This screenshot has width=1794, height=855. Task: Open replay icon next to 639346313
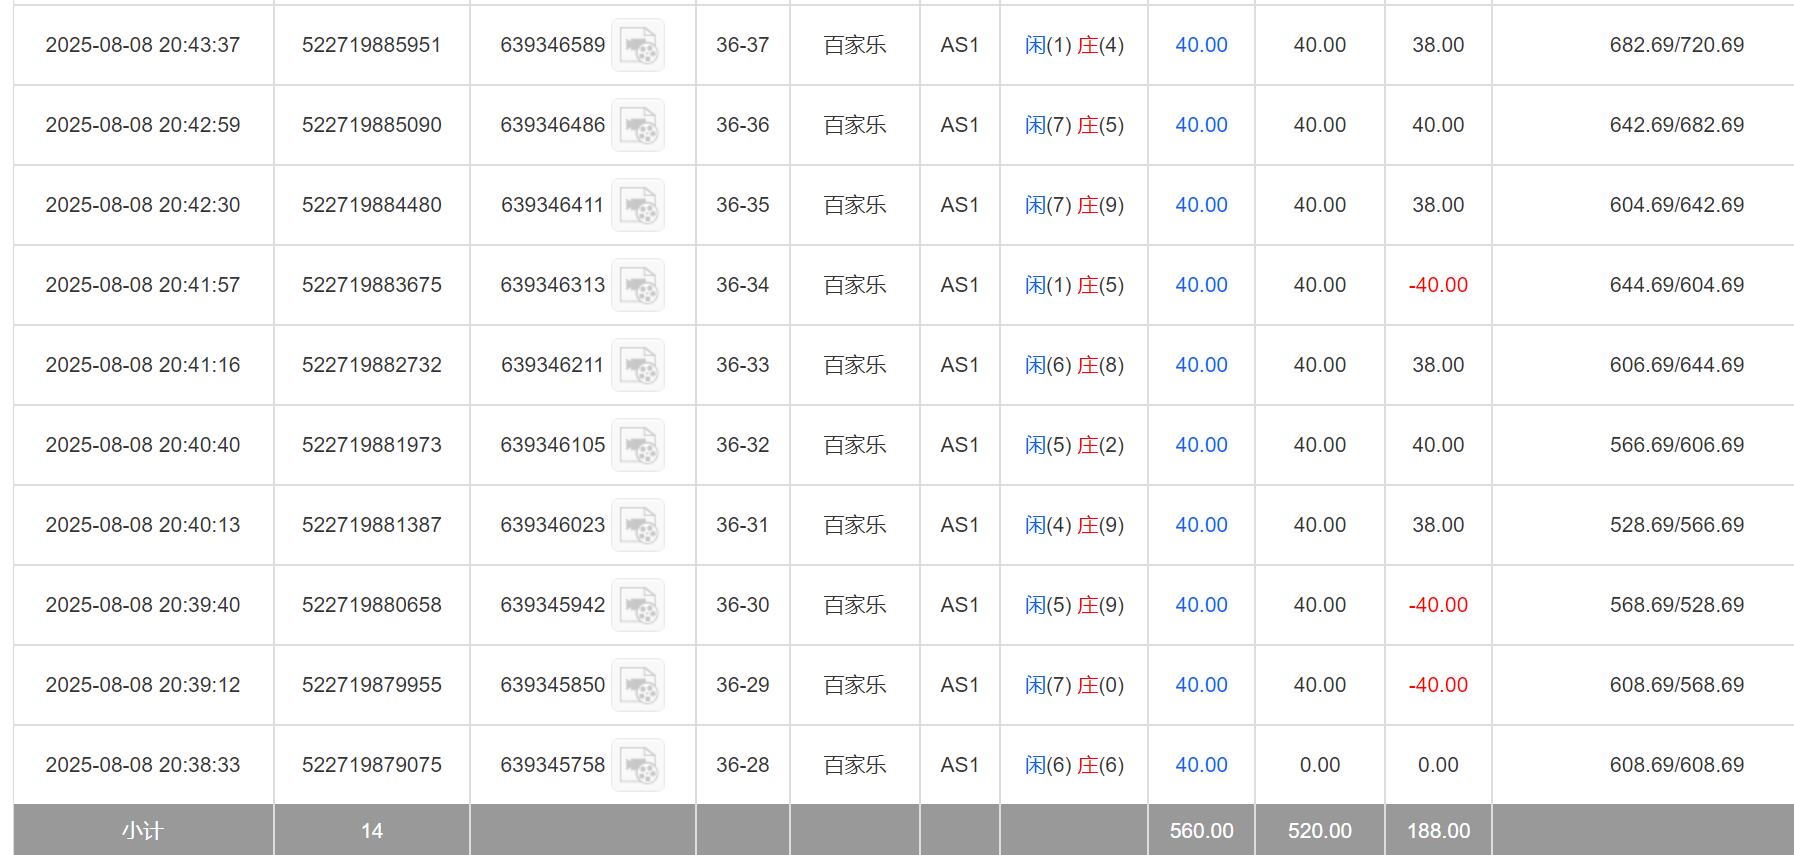click(x=638, y=285)
